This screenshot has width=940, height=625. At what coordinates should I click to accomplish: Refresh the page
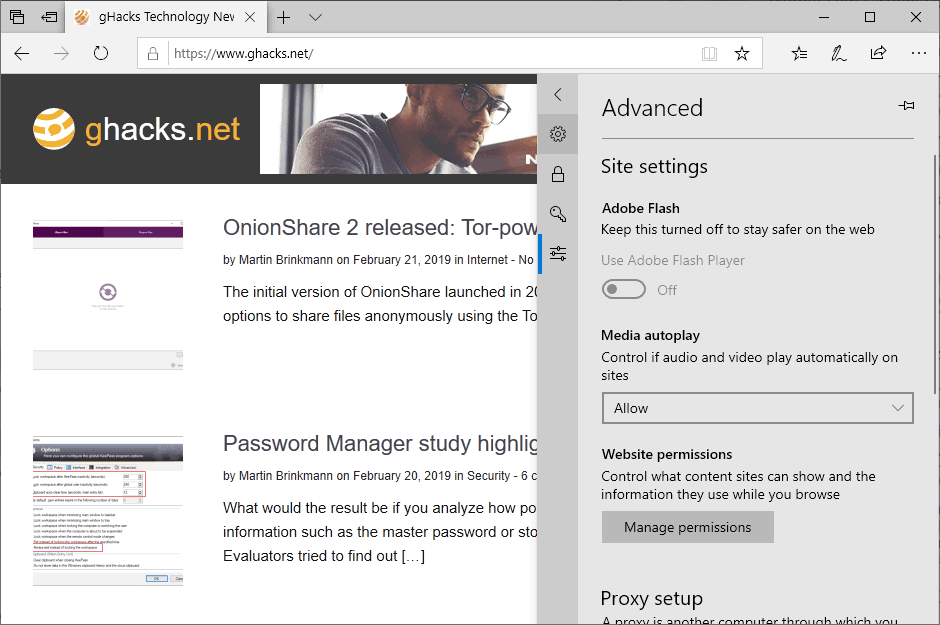click(x=101, y=53)
